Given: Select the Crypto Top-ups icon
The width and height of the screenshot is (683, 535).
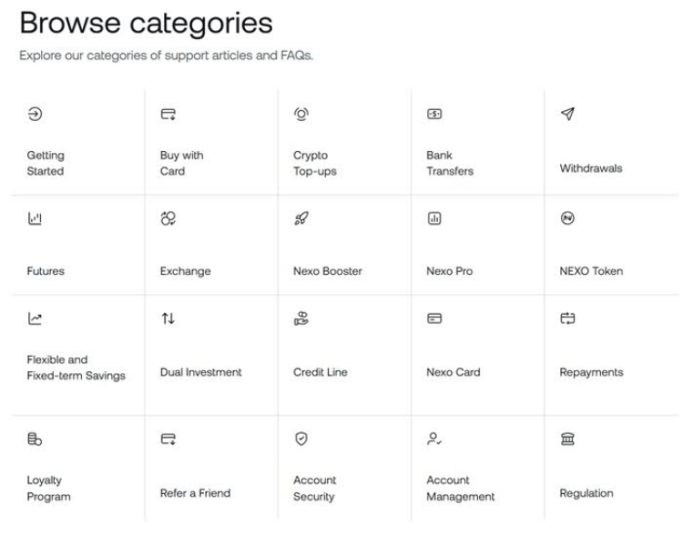Looking at the screenshot, I should 301,115.
